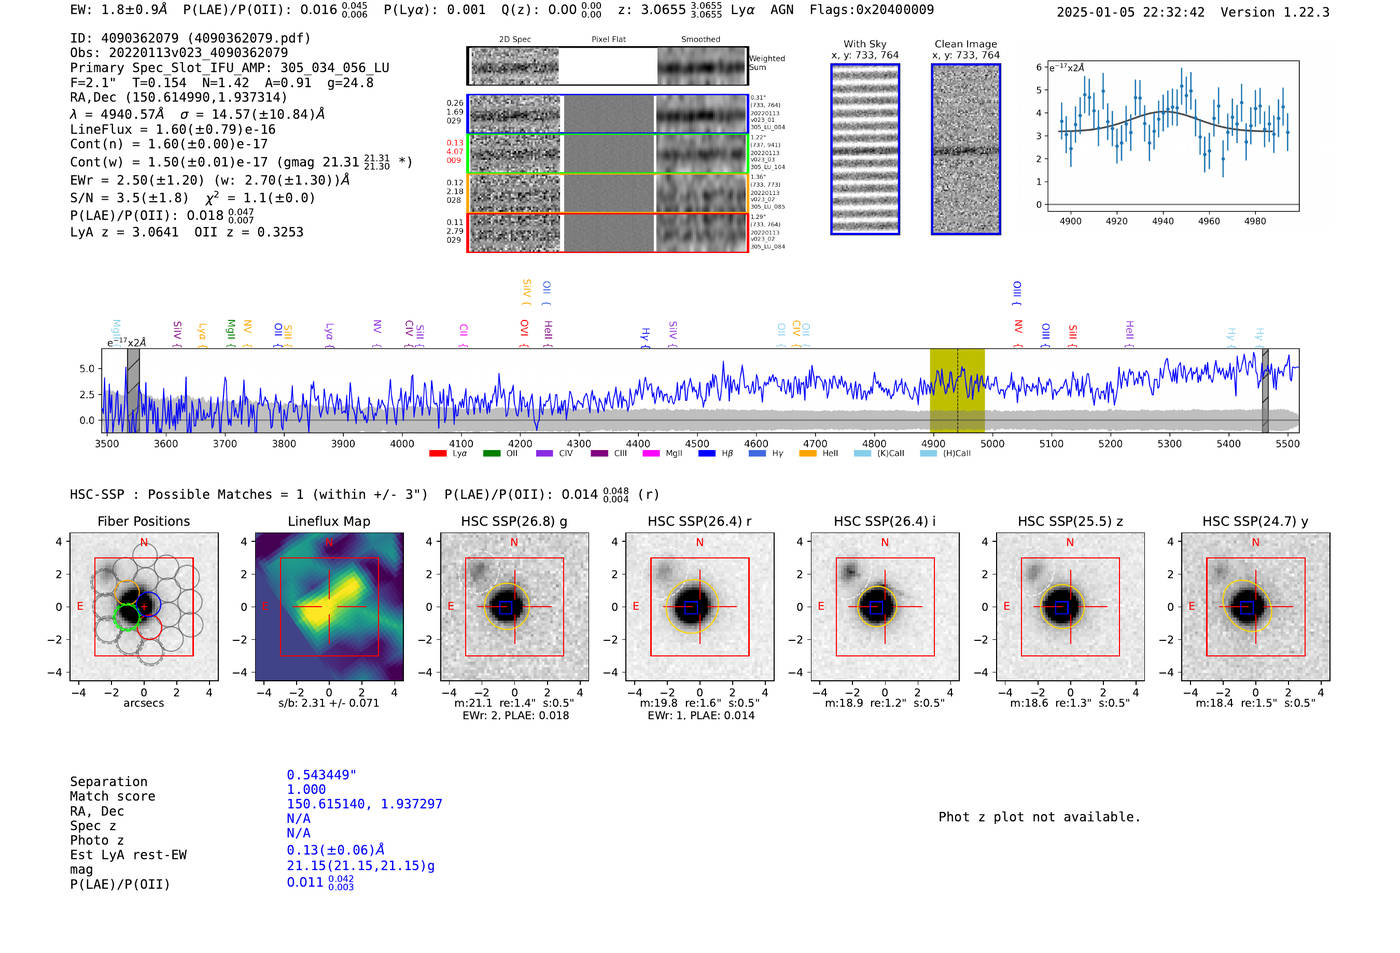The image size is (1400, 953).
Task: Click the HSC SSP z-band cutout
Action: tap(1070, 607)
